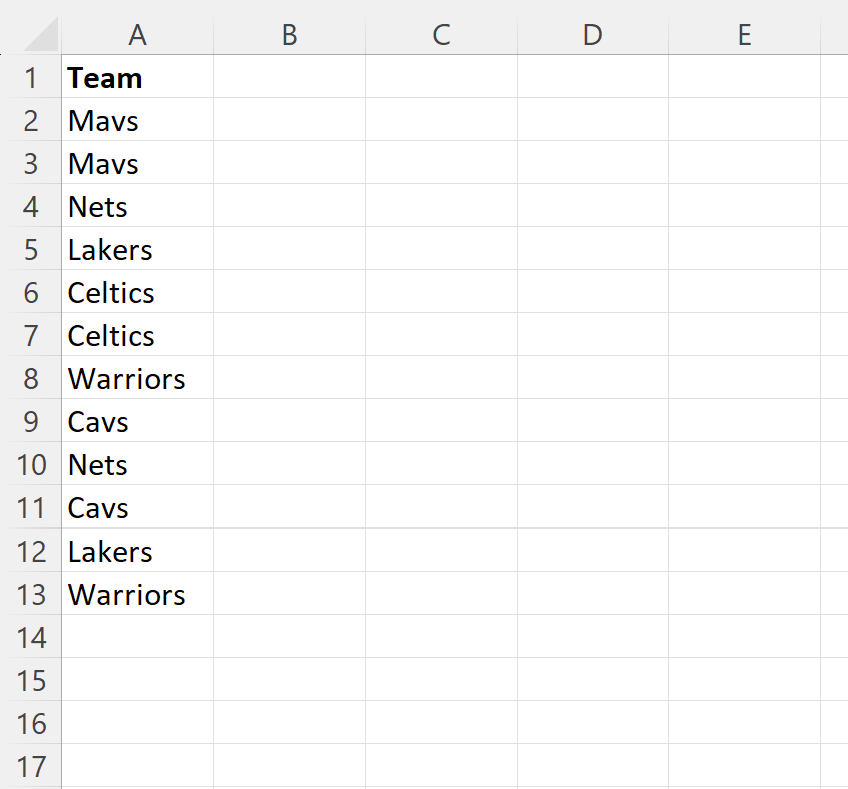Select the row 8 header
The height and width of the screenshot is (789, 848).
(x=31, y=377)
